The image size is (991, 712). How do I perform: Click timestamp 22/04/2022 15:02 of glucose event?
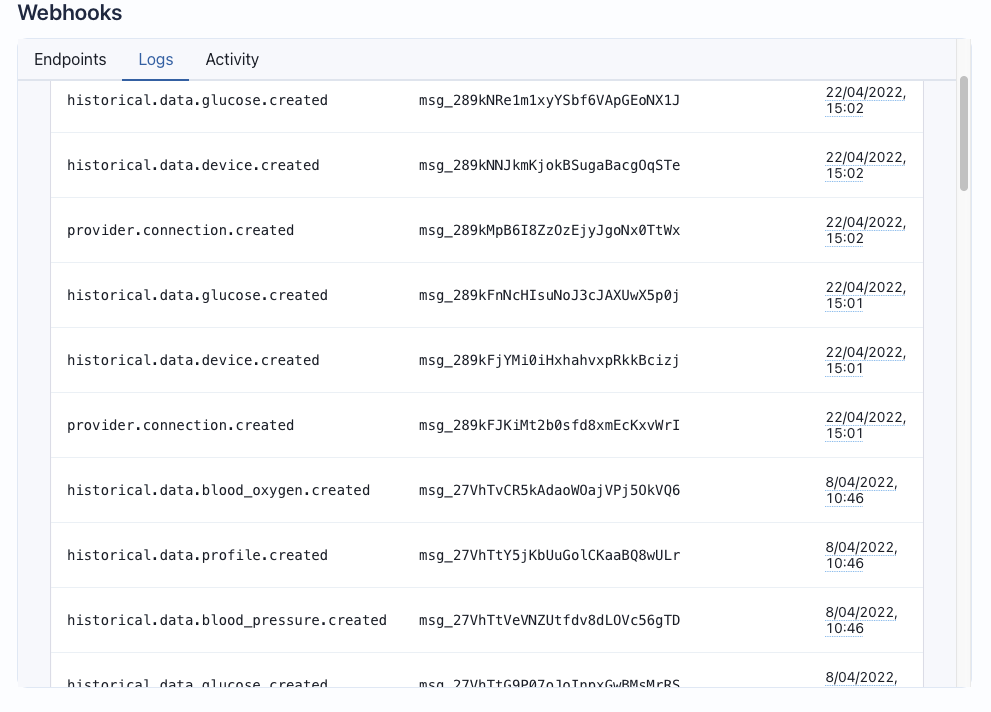point(865,100)
